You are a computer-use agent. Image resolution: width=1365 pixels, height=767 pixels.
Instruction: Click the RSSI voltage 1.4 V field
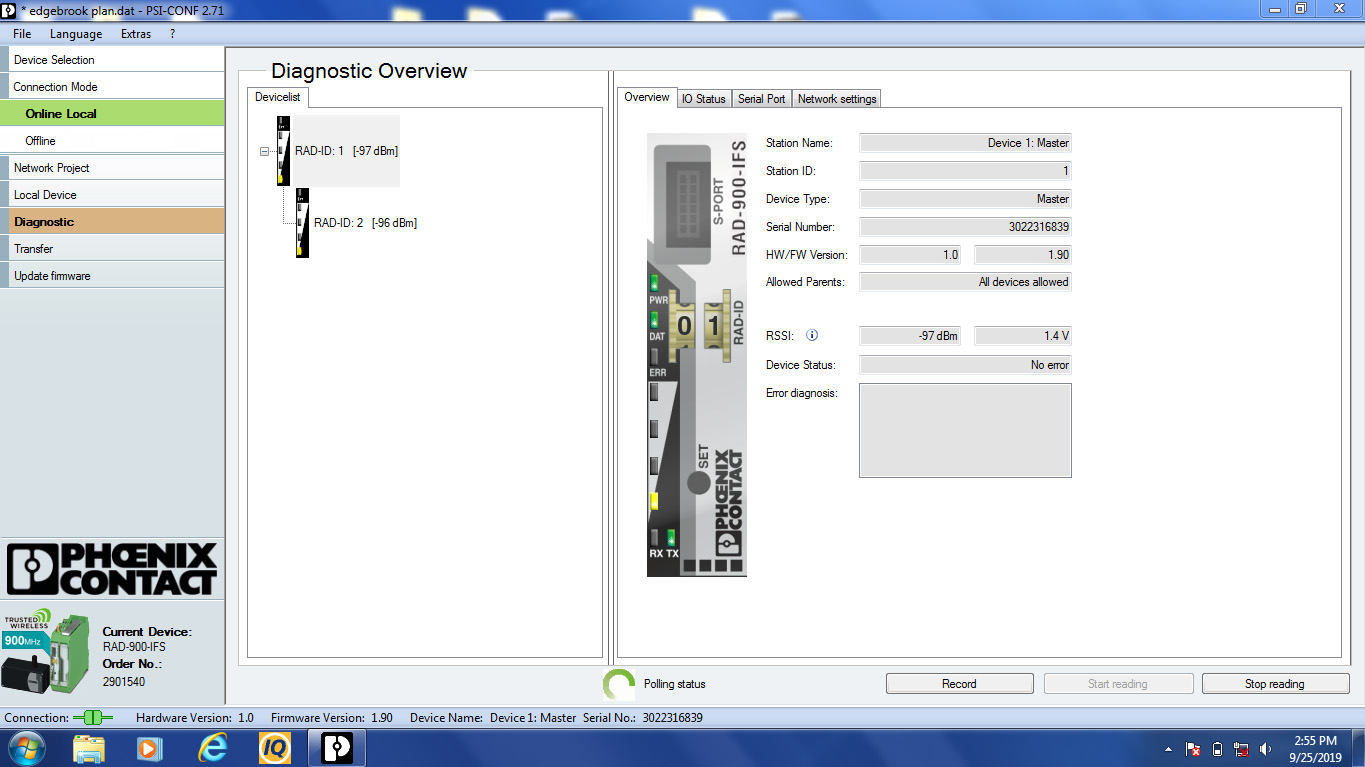coord(1023,336)
